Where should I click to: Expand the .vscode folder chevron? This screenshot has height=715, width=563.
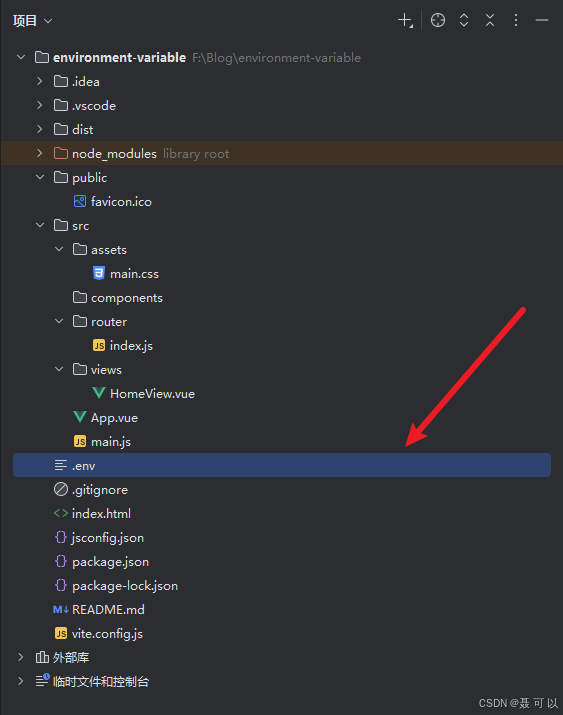[40, 105]
